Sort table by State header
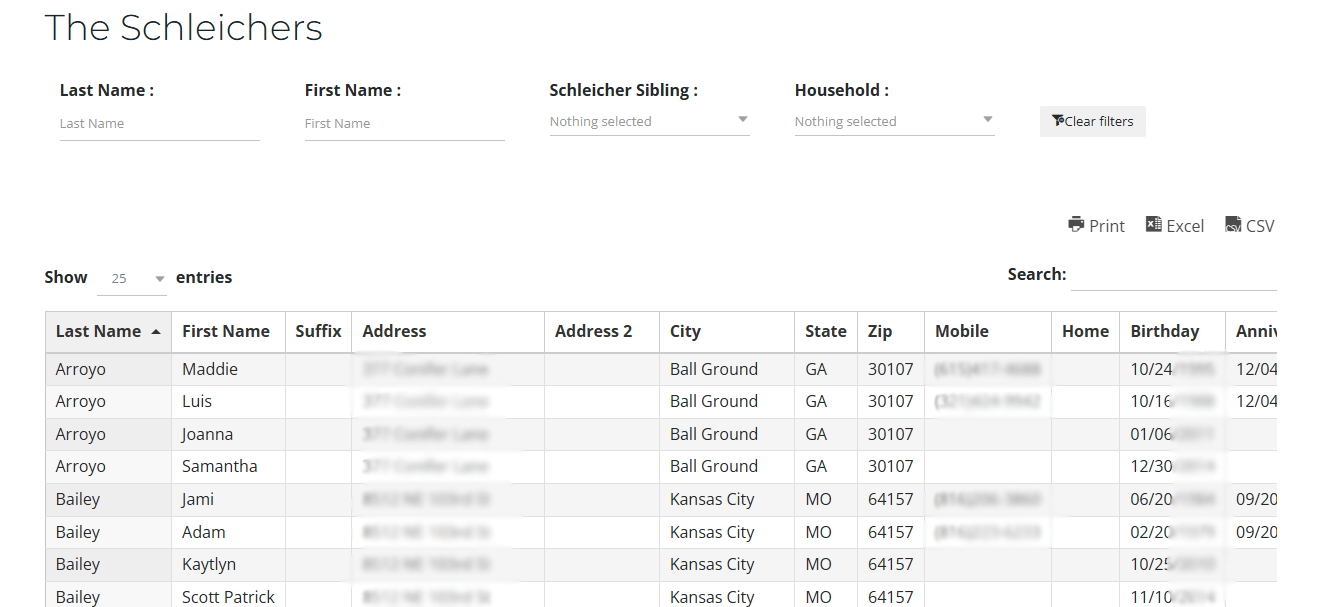Screen dimensions: 1332x607 tap(825, 332)
